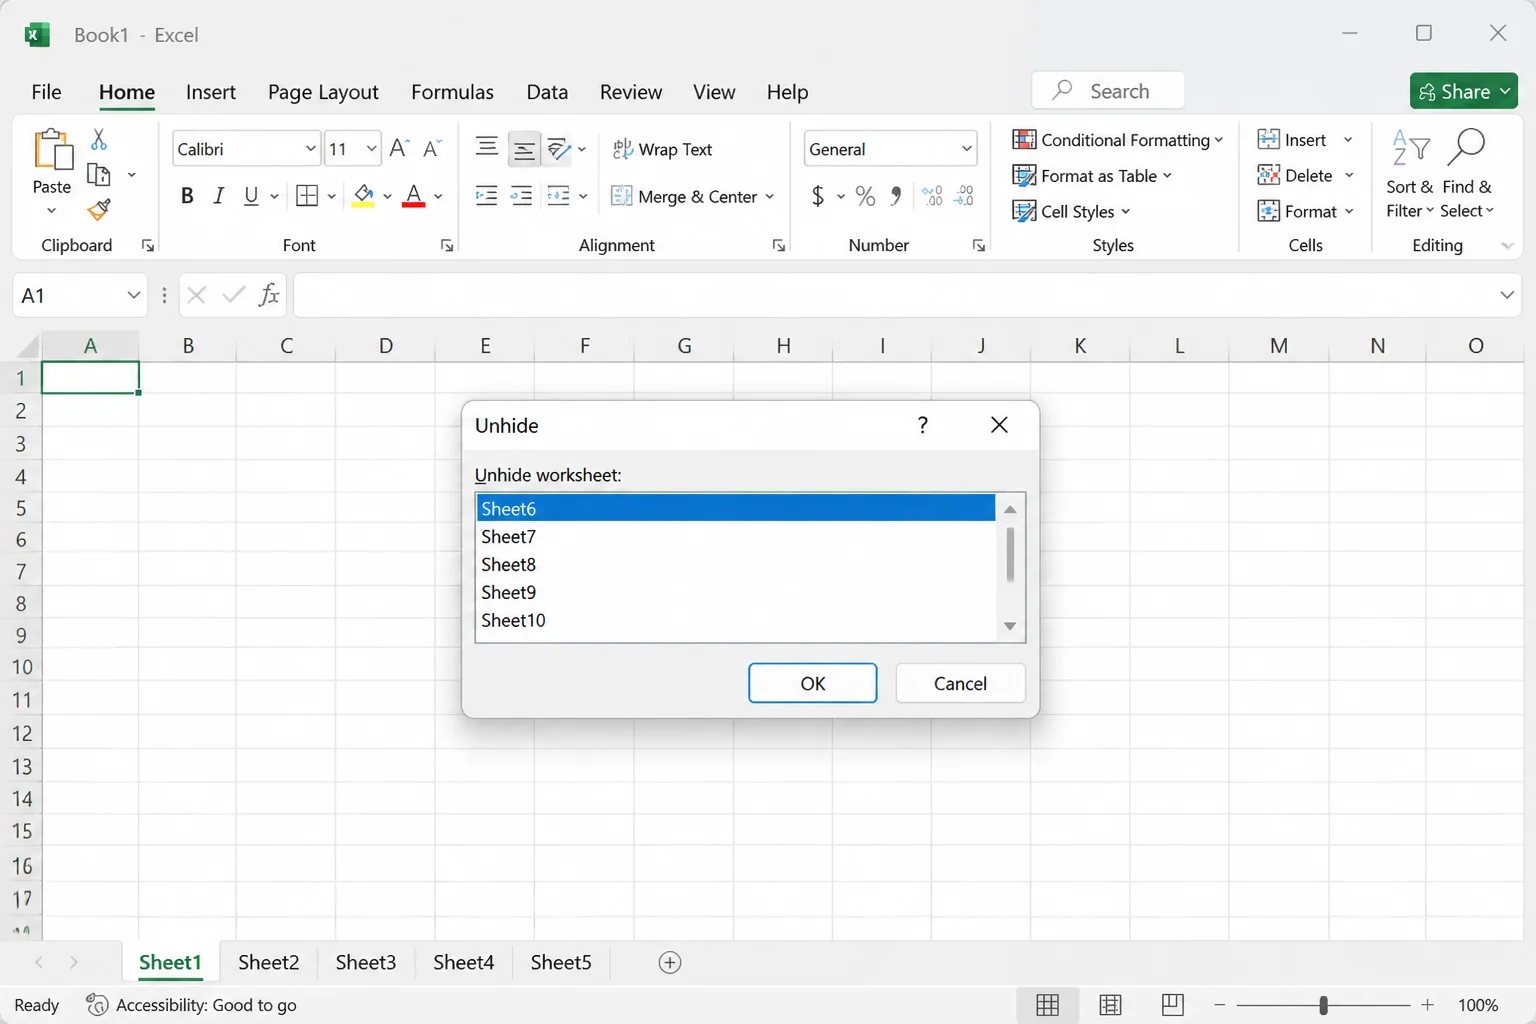Click the Search box

1108,91
